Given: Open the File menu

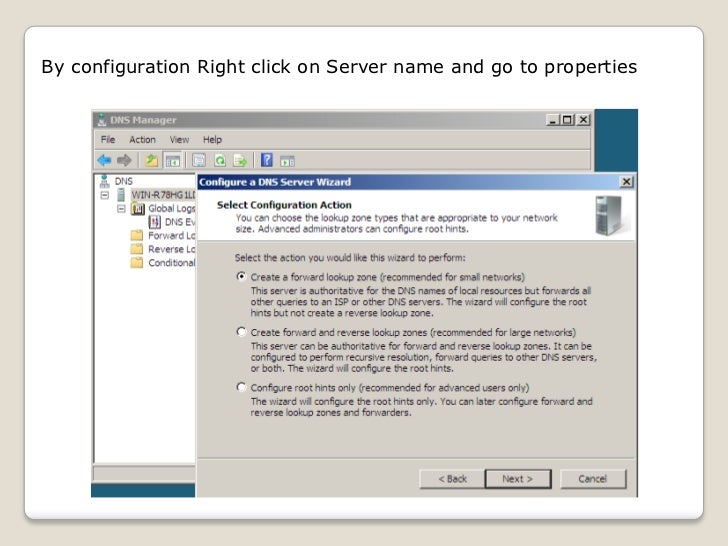Looking at the screenshot, I should click(108, 140).
